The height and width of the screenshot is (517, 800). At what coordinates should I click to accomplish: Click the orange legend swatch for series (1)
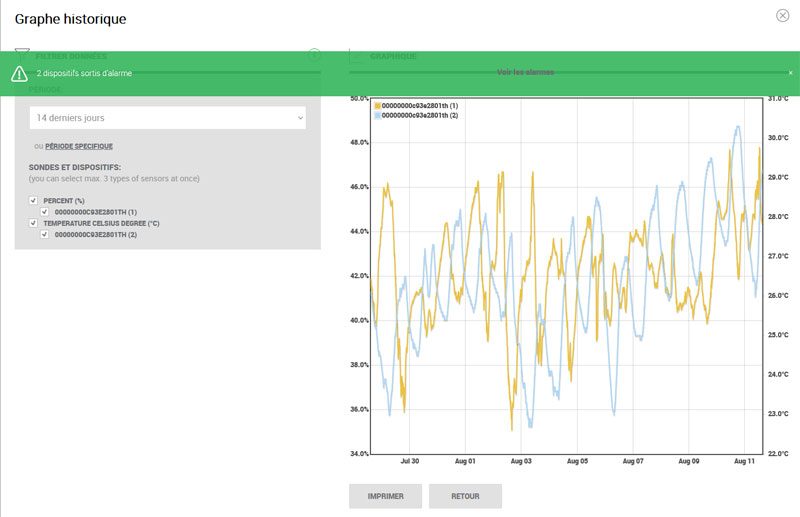378,106
